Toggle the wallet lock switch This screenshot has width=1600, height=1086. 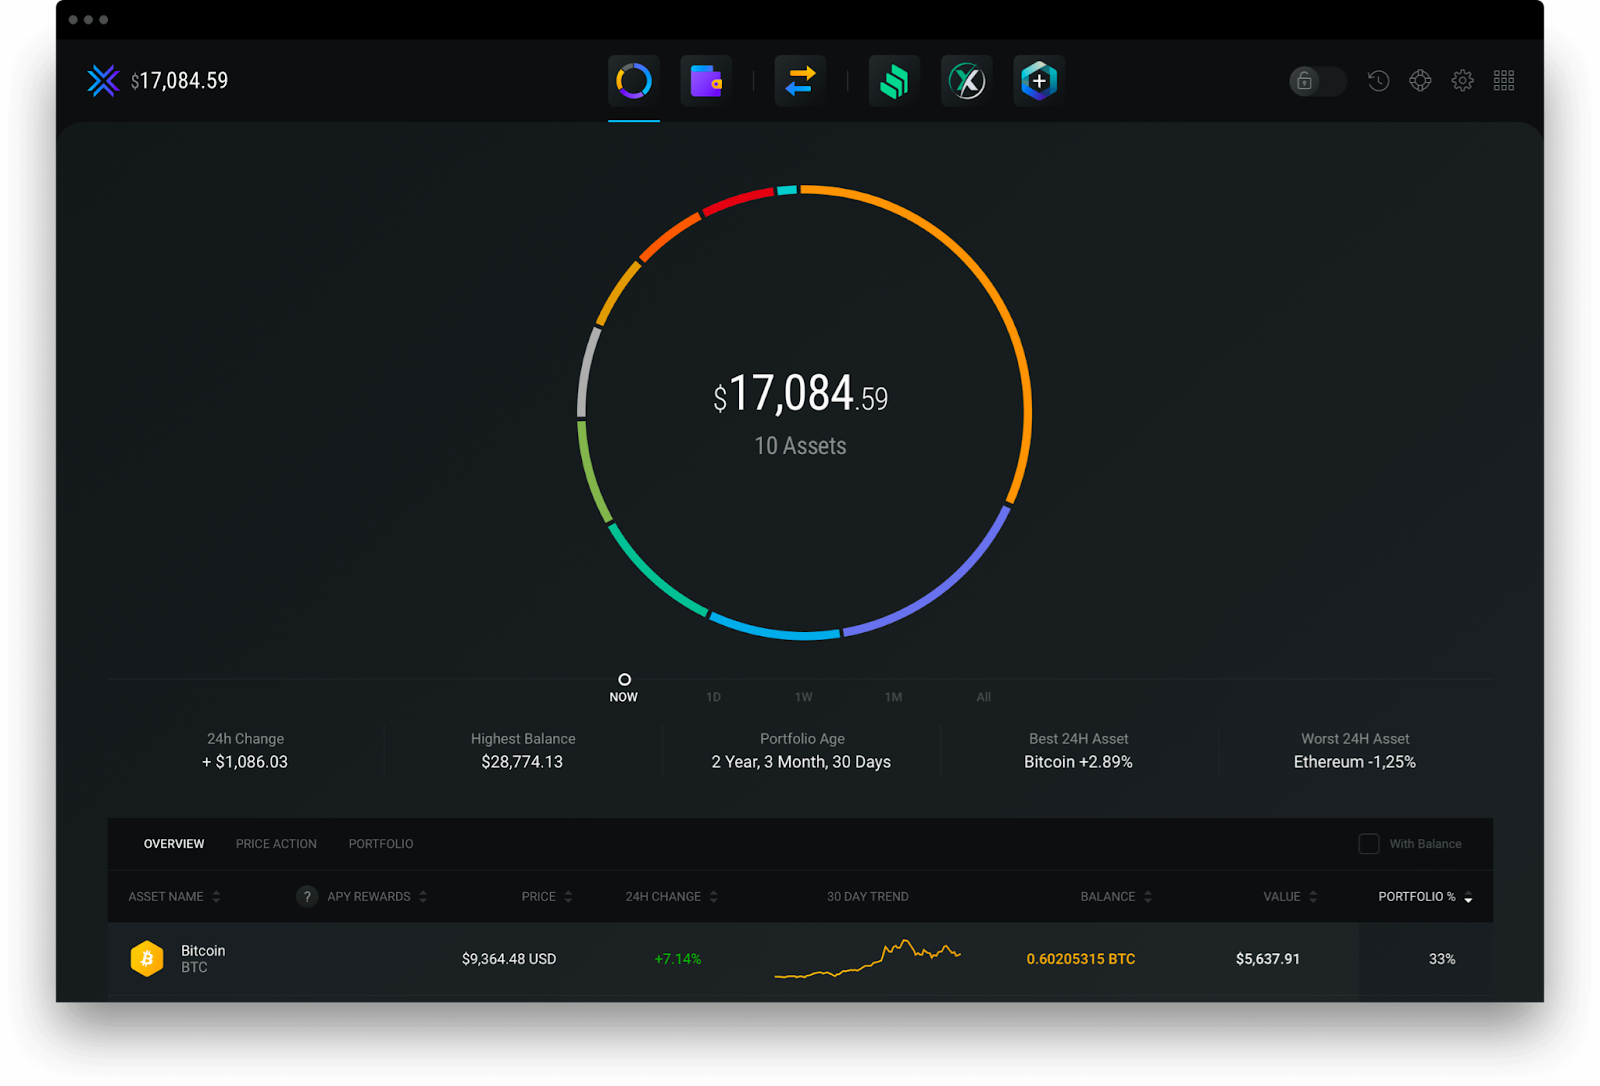[1317, 81]
